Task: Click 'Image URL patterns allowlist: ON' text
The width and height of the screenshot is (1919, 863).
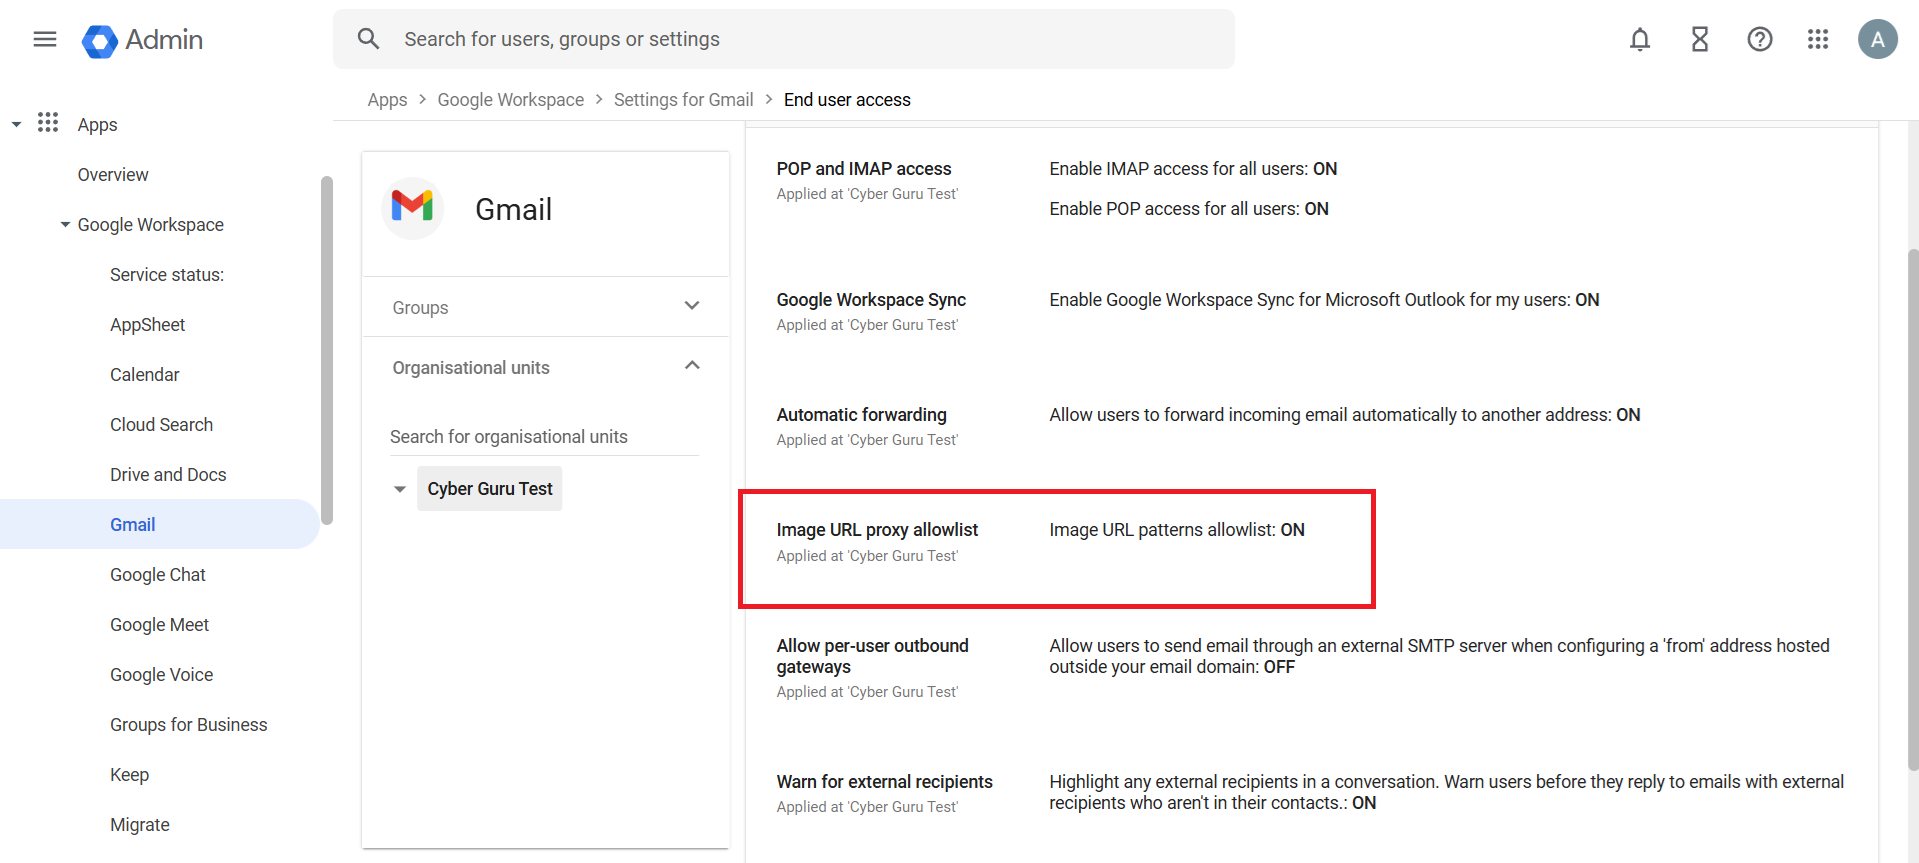Action: click(x=1177, y=530)
